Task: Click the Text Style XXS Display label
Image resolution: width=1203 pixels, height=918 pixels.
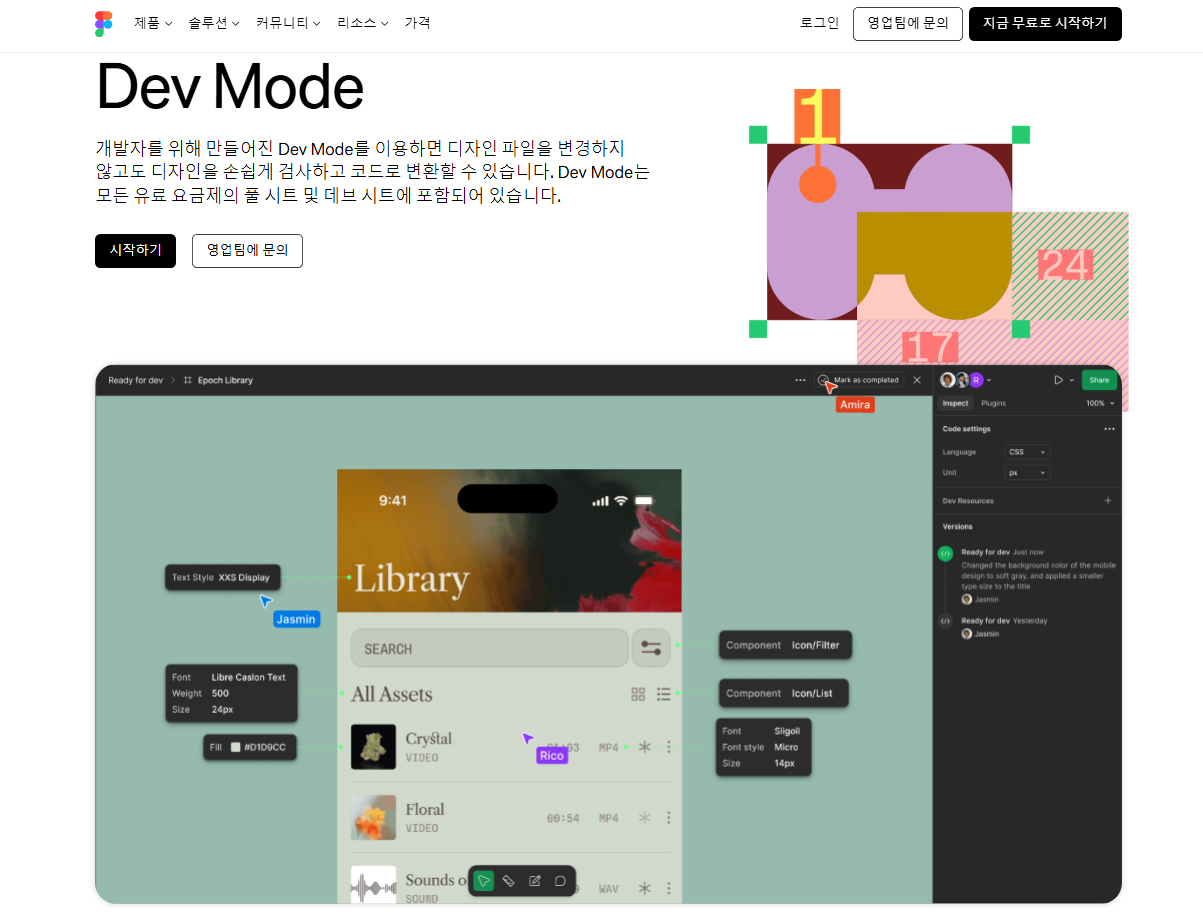Action: pyautogui.click(x=223, y=577)
